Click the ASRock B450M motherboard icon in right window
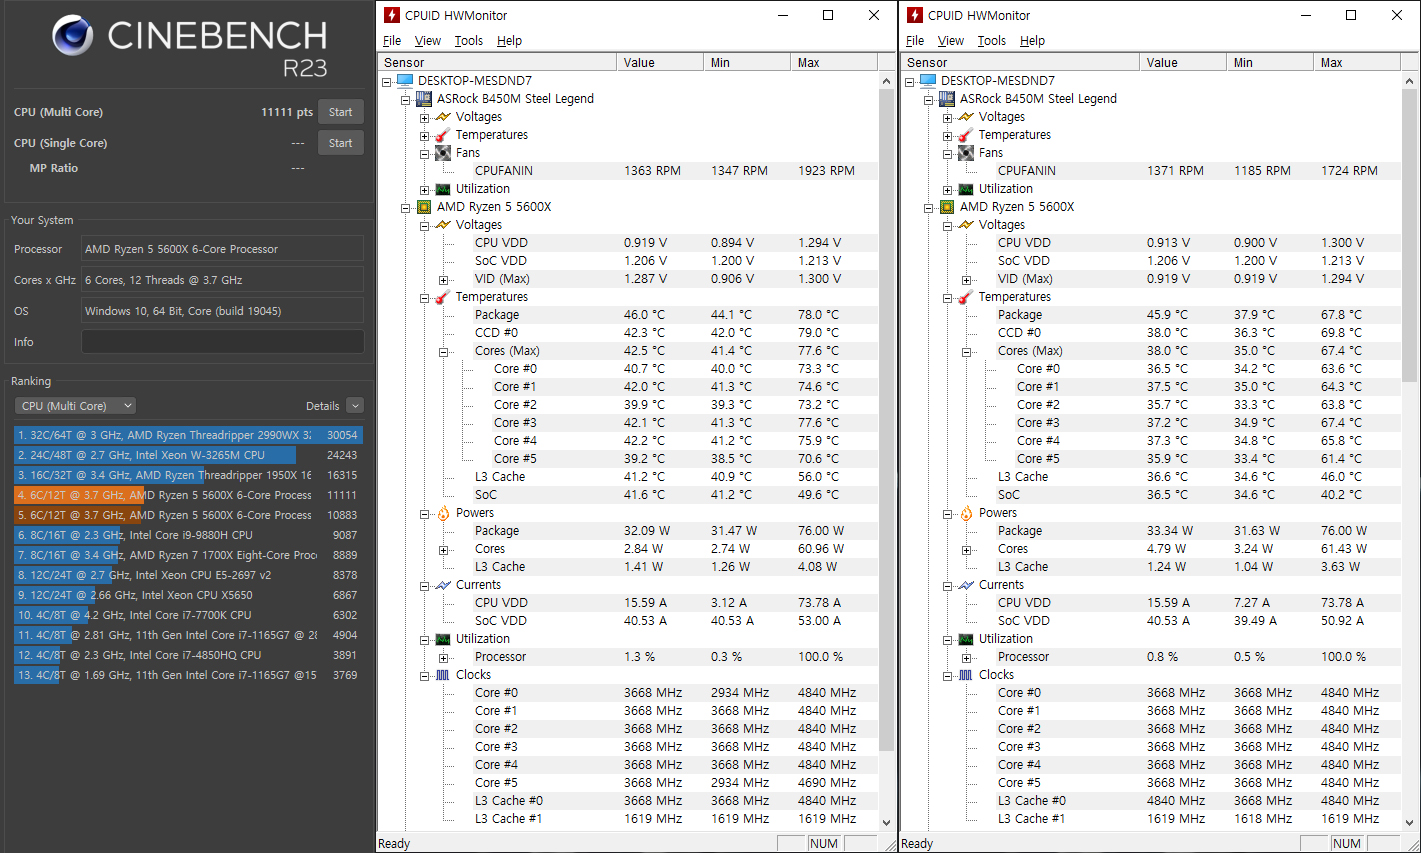 [x=947, y=99]
